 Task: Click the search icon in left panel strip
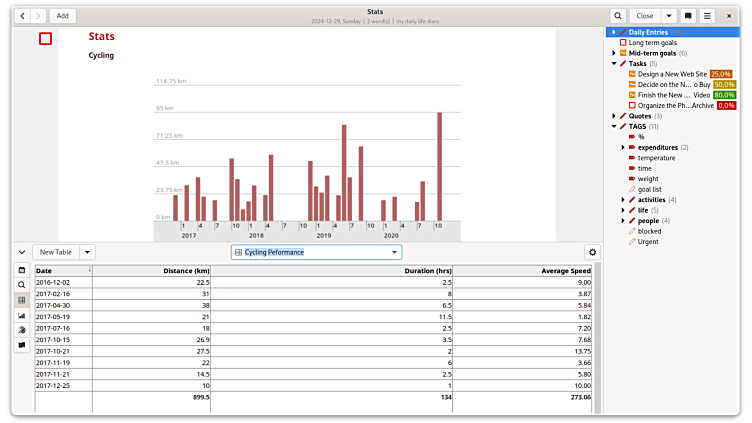pyautogui.click(x=22, y=285)
